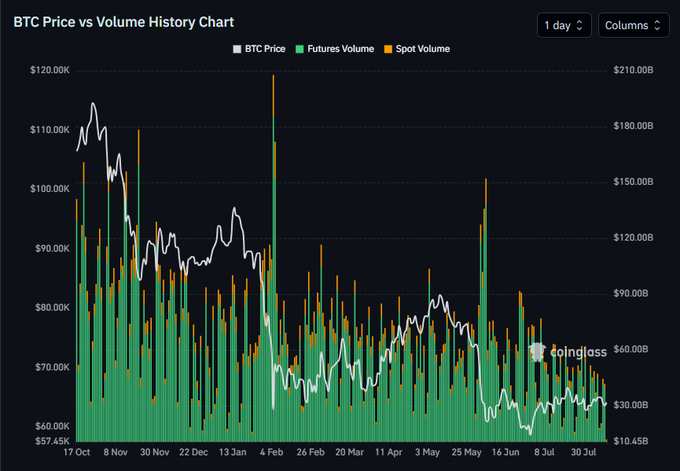Toggle the Spot Volume legend entry
Image resolution: width=680 pixels, height=471 pixels.
click(x=417, y=49)
